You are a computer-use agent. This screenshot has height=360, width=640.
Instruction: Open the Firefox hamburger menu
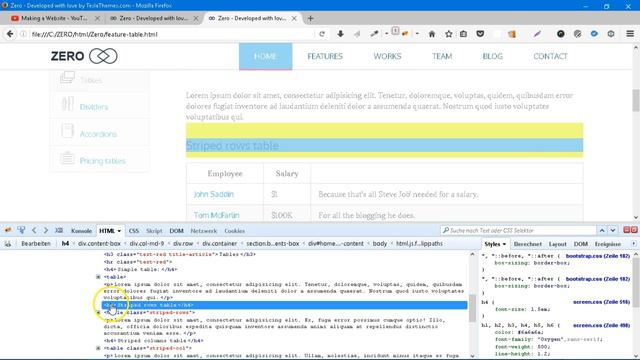[x=630, y=34]
